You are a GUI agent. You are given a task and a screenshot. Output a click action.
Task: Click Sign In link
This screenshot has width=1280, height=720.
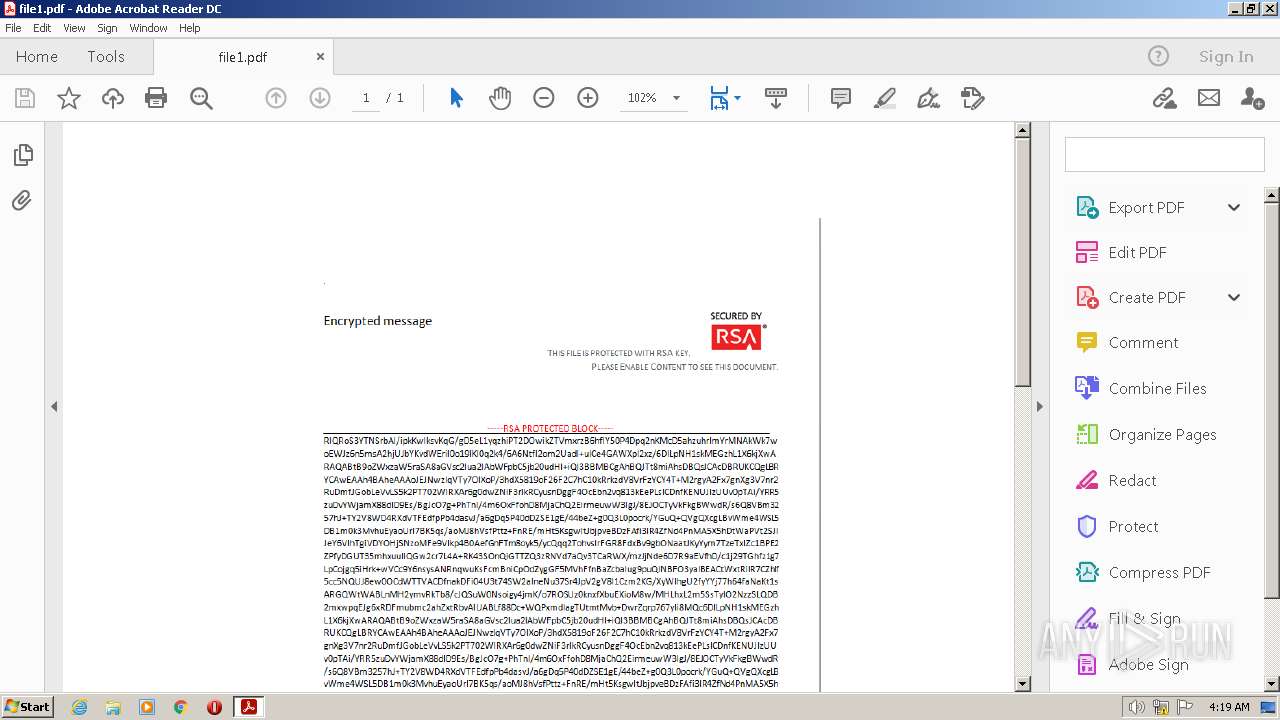click(x=1226, y=57)
